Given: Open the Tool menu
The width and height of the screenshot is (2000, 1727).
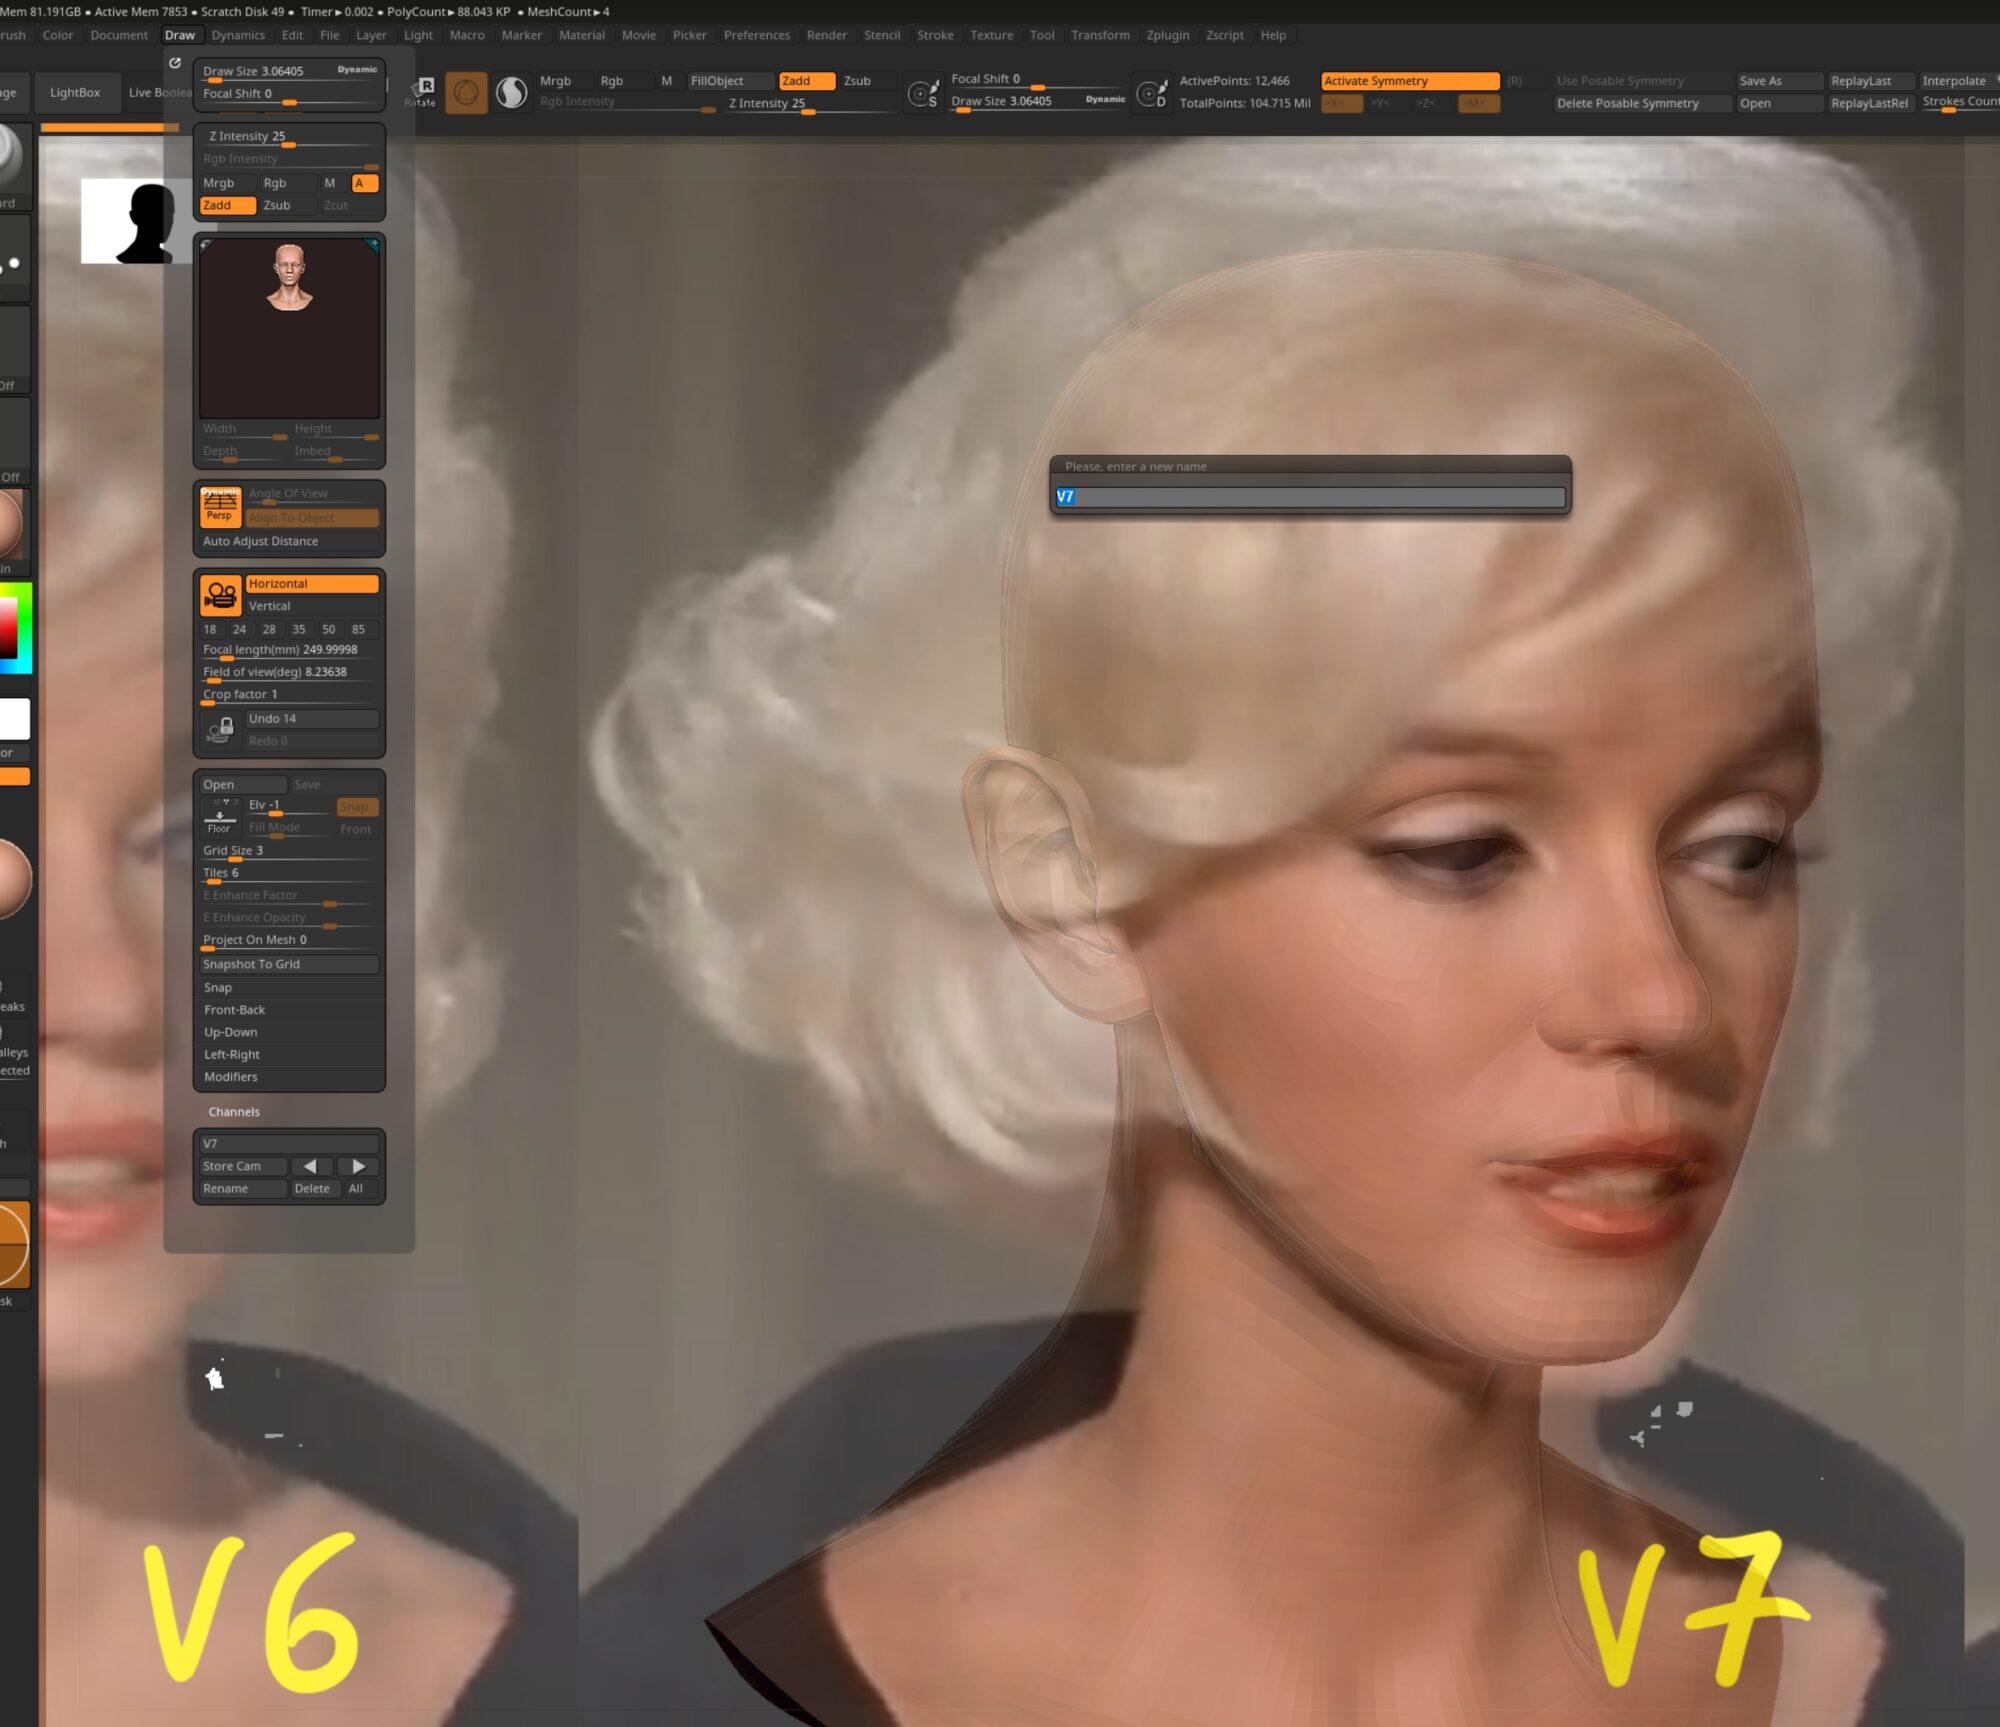Looking at the screenshot, I should [1041, 35].
